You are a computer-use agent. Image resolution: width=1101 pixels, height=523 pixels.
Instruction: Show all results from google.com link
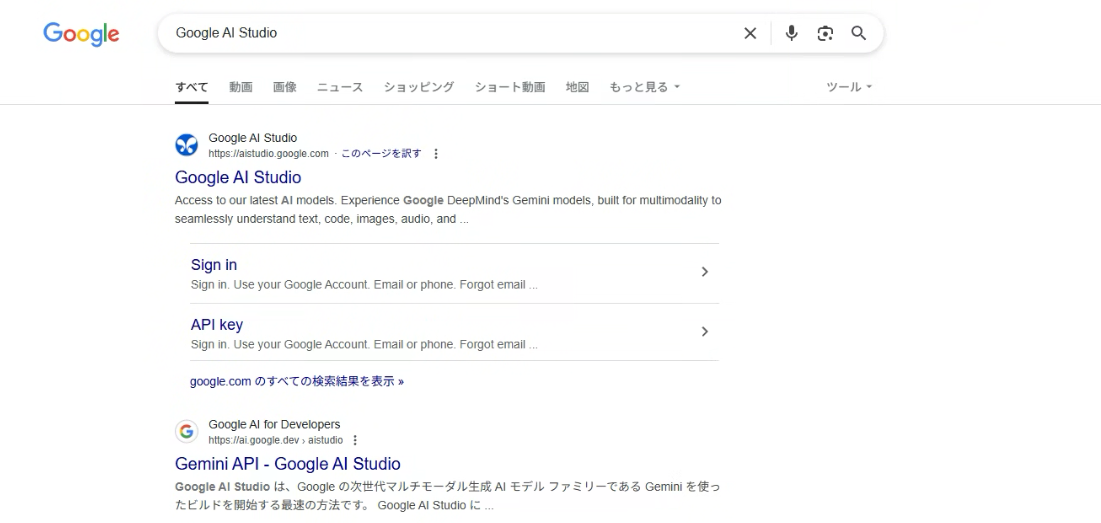(x=296, y=382)
